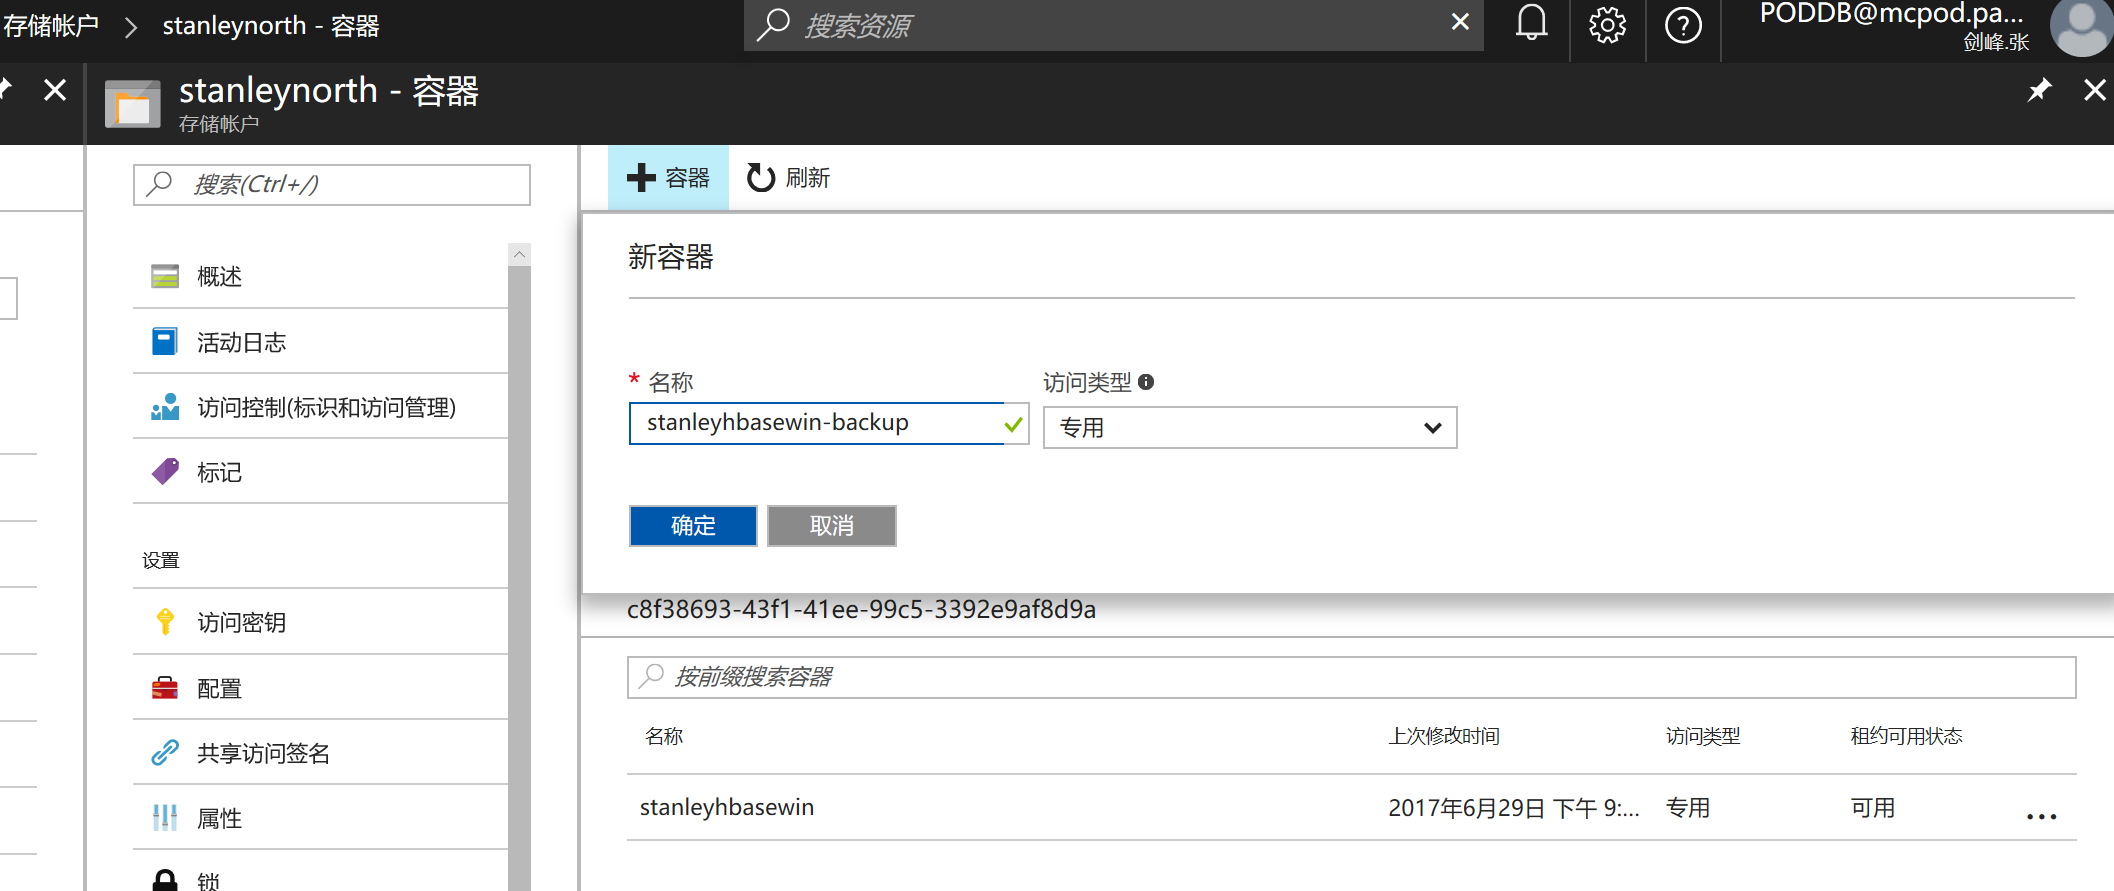Open portal settings gear icon
This screenshot has height=891, width=2114.
point(1607,25)
